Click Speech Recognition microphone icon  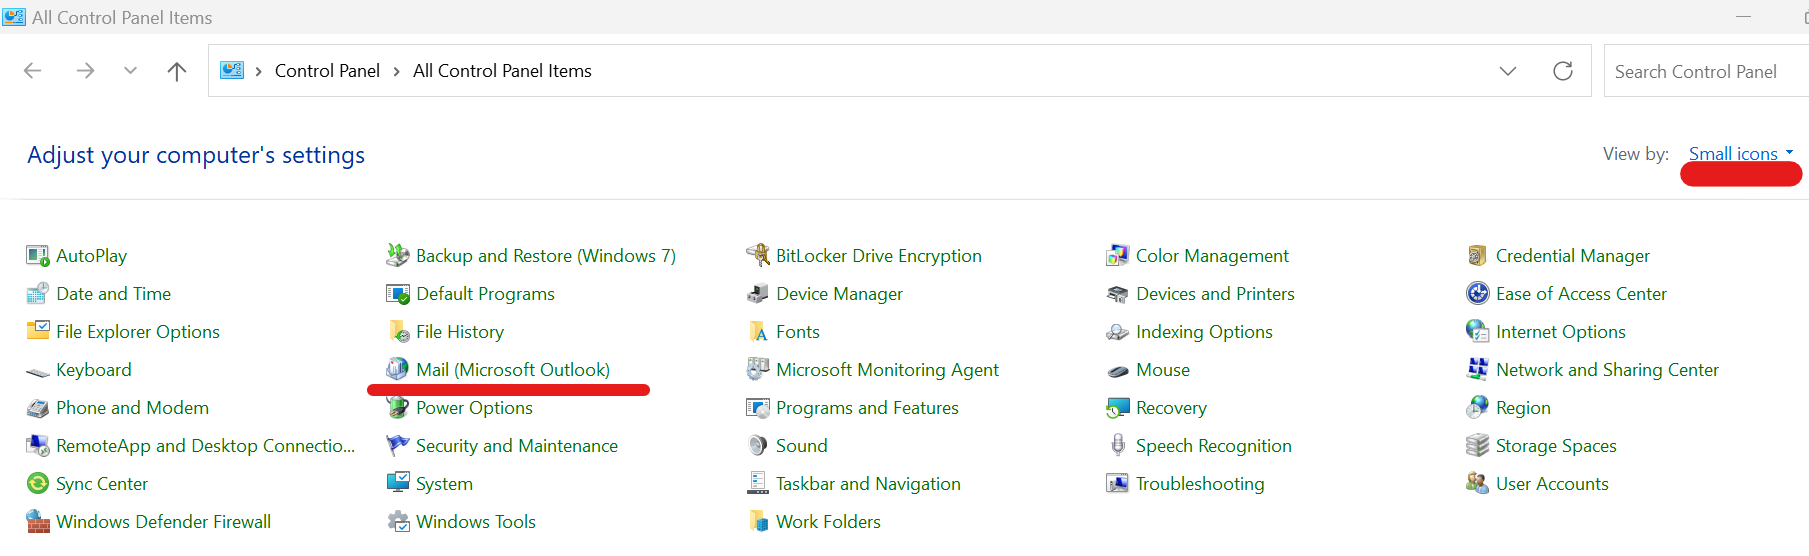[1118, 446]
